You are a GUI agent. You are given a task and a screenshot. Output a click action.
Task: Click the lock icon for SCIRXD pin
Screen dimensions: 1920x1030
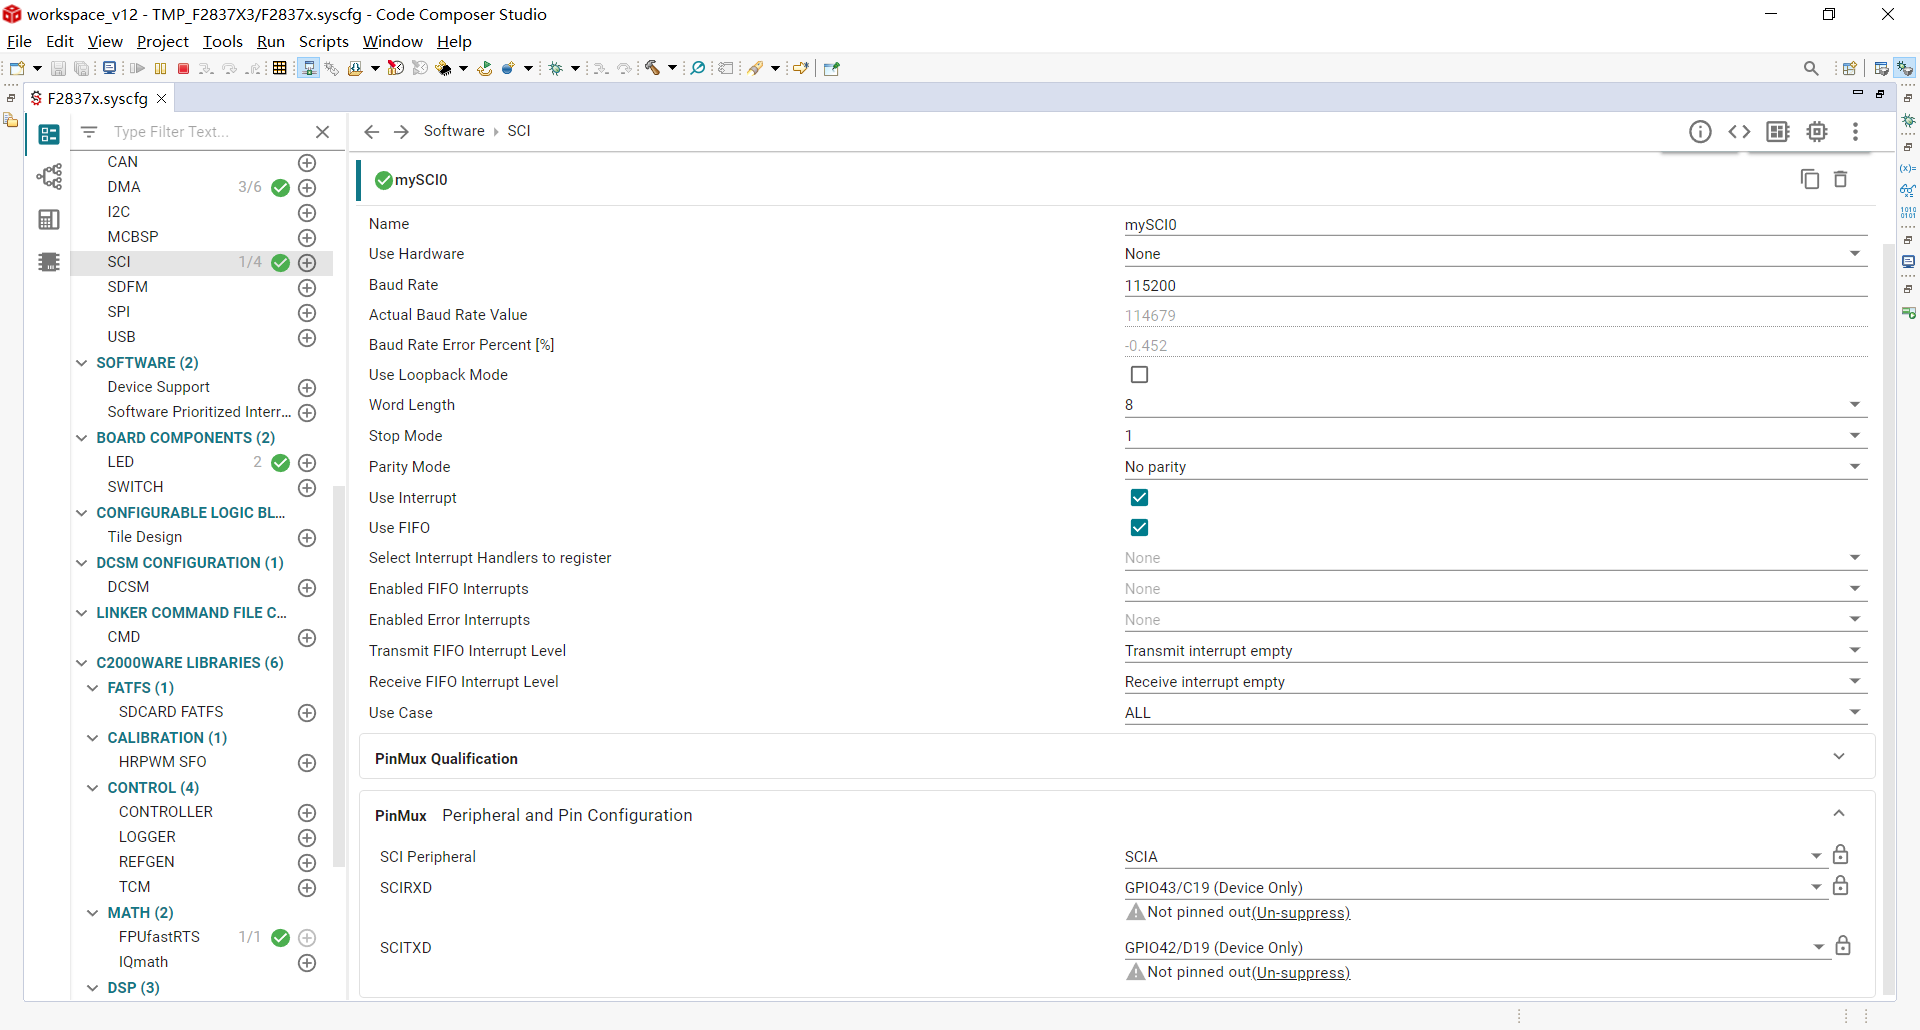pos(1840,886)
